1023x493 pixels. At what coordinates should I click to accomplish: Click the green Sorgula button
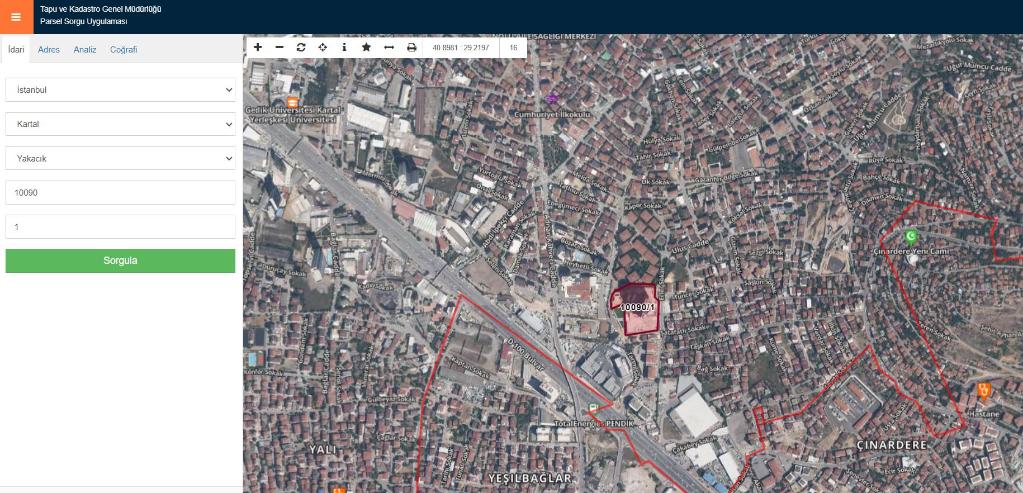point(120,261)
